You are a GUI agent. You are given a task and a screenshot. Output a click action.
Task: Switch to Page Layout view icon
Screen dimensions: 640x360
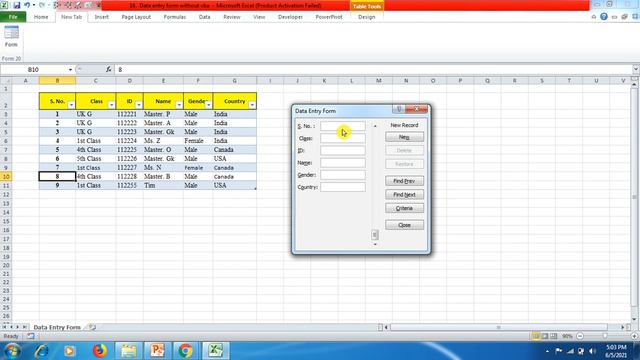(x=544, y=336)
